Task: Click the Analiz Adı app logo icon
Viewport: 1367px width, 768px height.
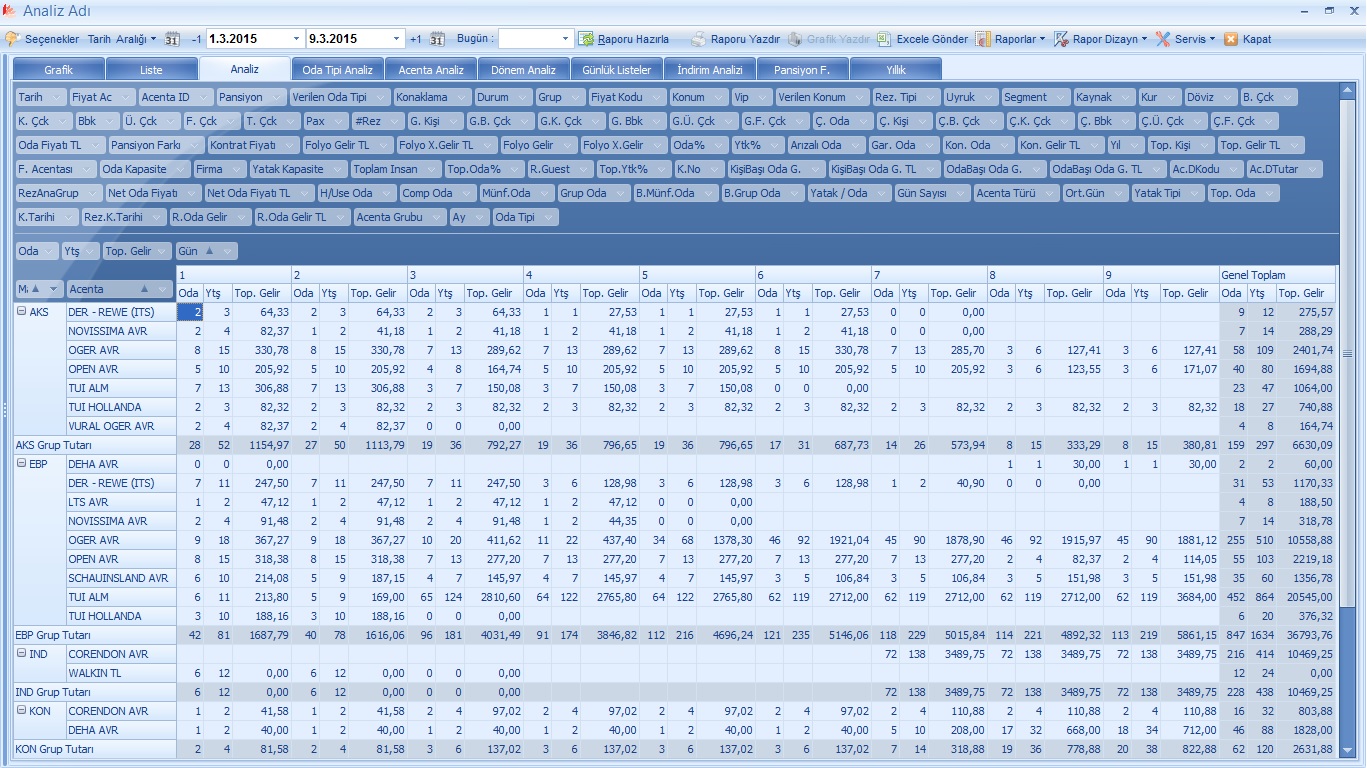Action: pyautogui.click(x=10, y=10)
